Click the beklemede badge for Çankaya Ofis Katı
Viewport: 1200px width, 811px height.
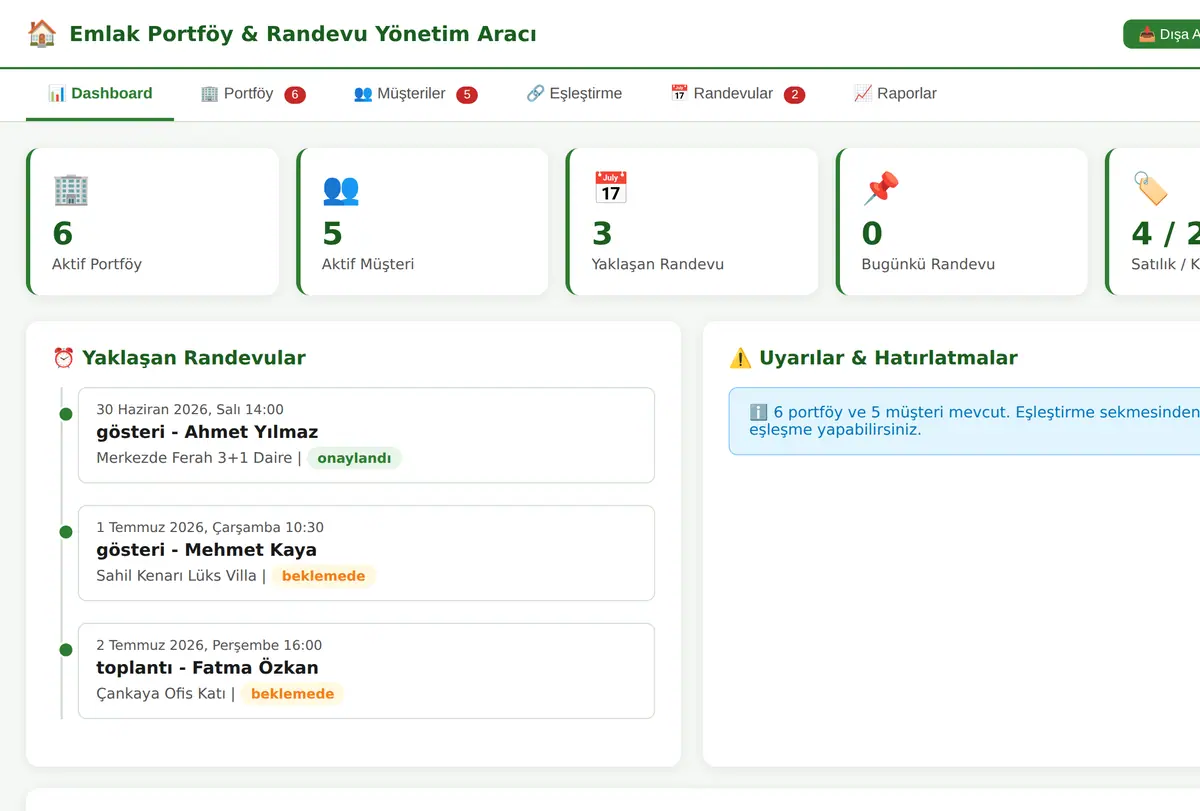(x=292, y=694)
